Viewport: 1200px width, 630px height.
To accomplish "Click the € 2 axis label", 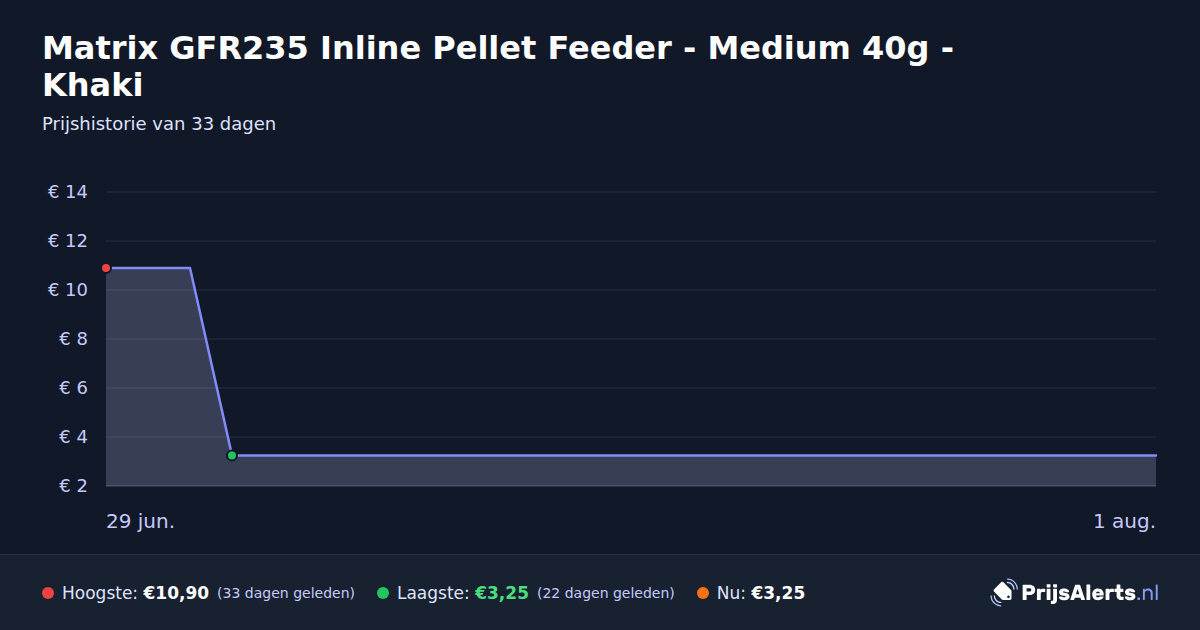I will pyautogui.click(x=74, y=486).
